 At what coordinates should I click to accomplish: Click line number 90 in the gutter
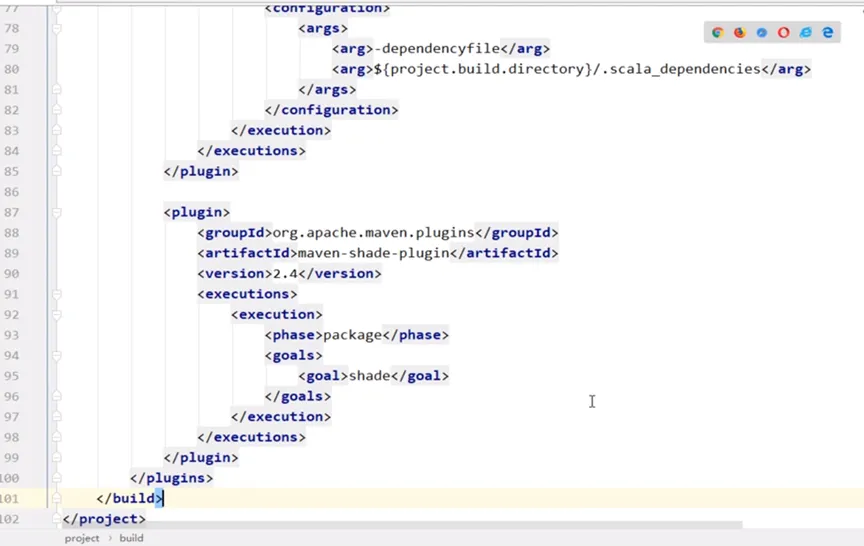coord(12,273)
